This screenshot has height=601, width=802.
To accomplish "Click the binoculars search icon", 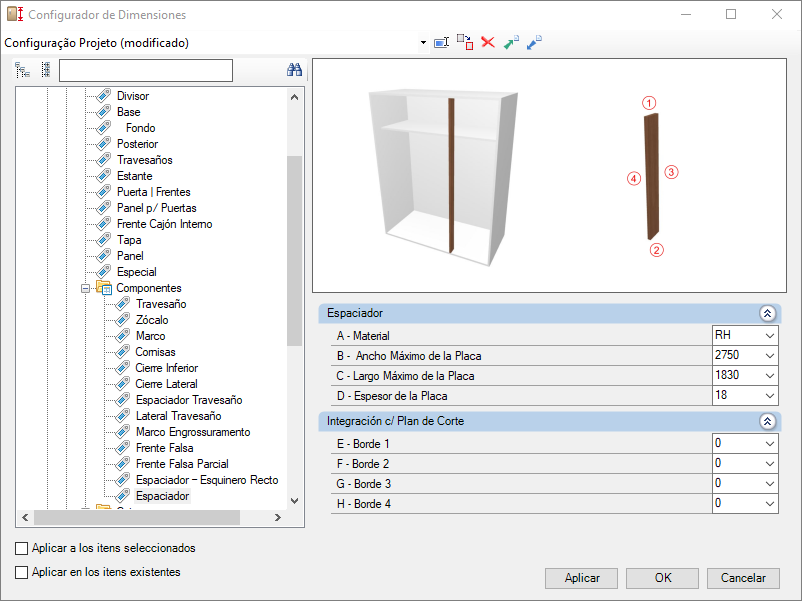I will point(294,70).
